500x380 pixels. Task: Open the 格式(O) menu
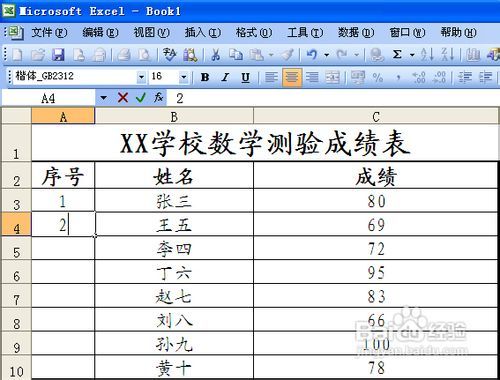click(x=254, y=32)
